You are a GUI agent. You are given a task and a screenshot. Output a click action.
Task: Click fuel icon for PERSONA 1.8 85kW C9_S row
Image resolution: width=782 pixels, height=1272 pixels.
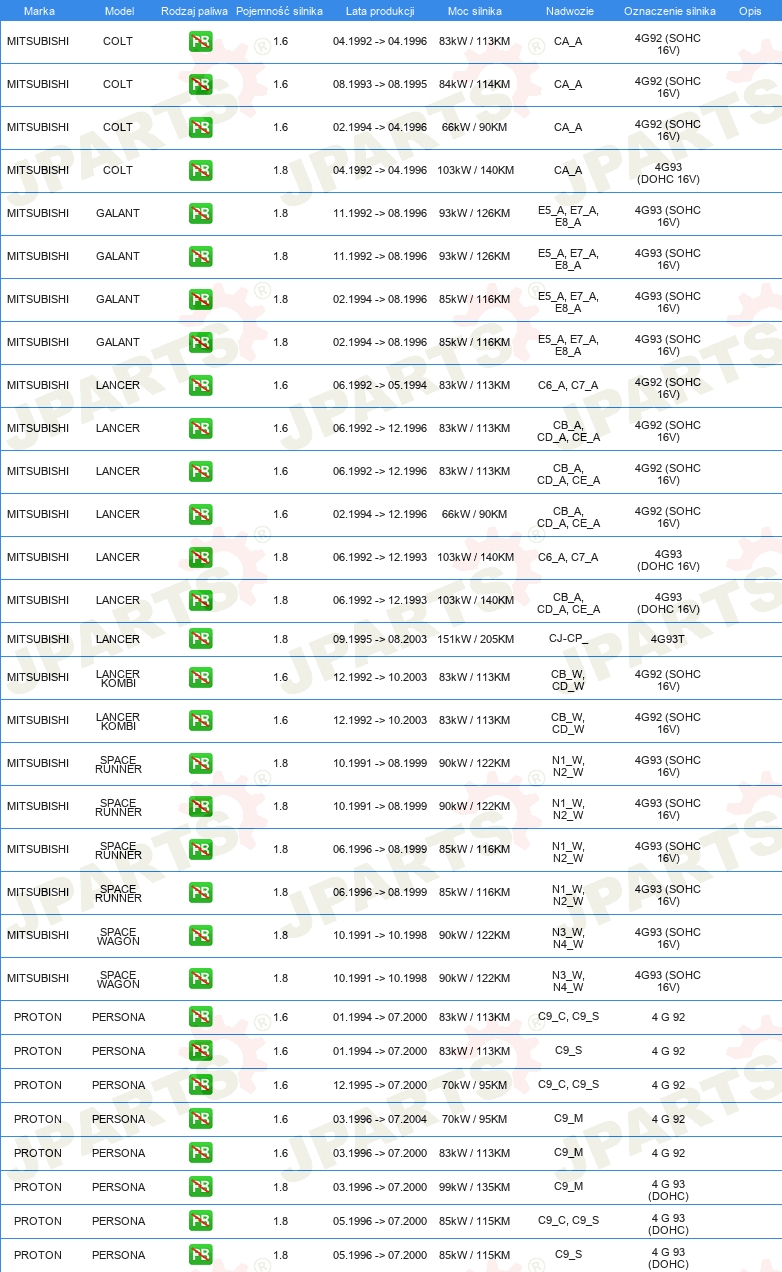pyautogui.click(x=200, y=1255)
